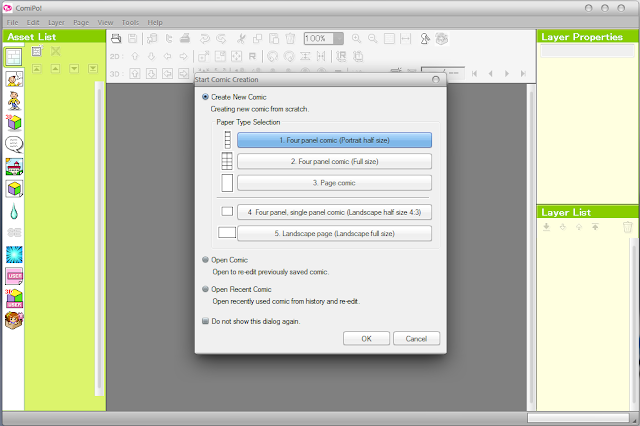
Task: Open the Edit menu
Action: [33, 22]
